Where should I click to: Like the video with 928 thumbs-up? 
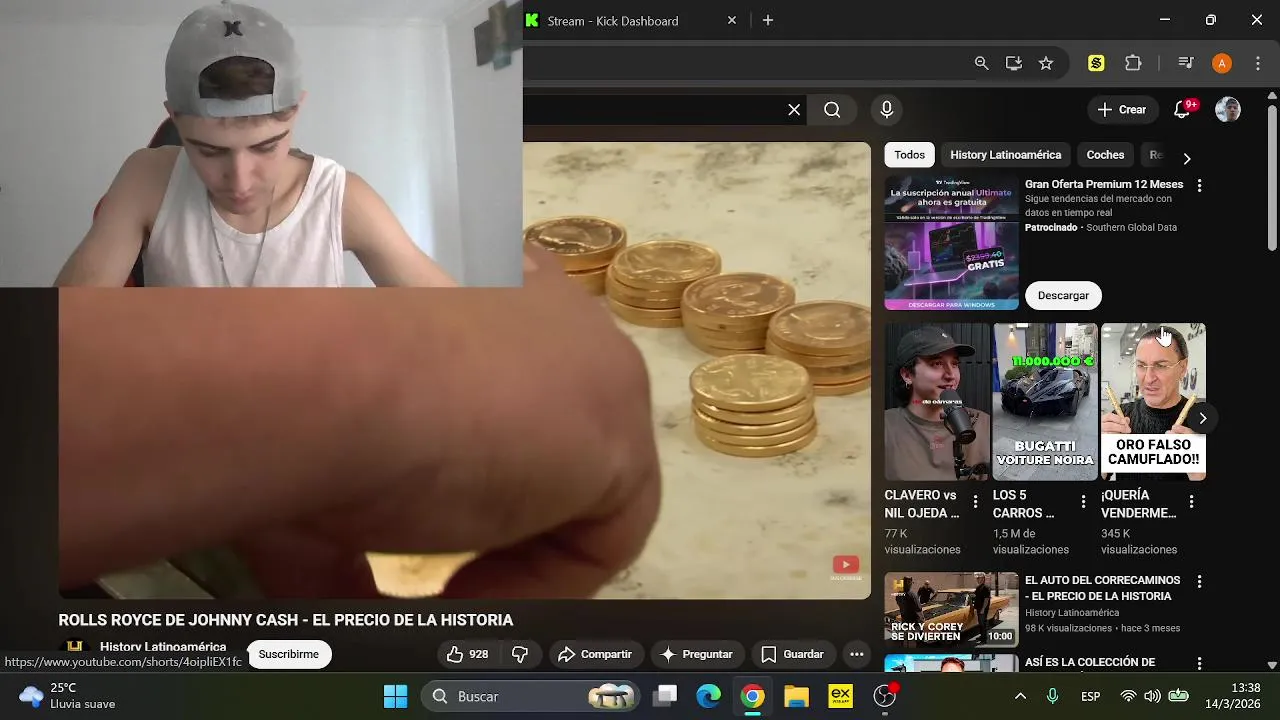click(x=468, y=654)
